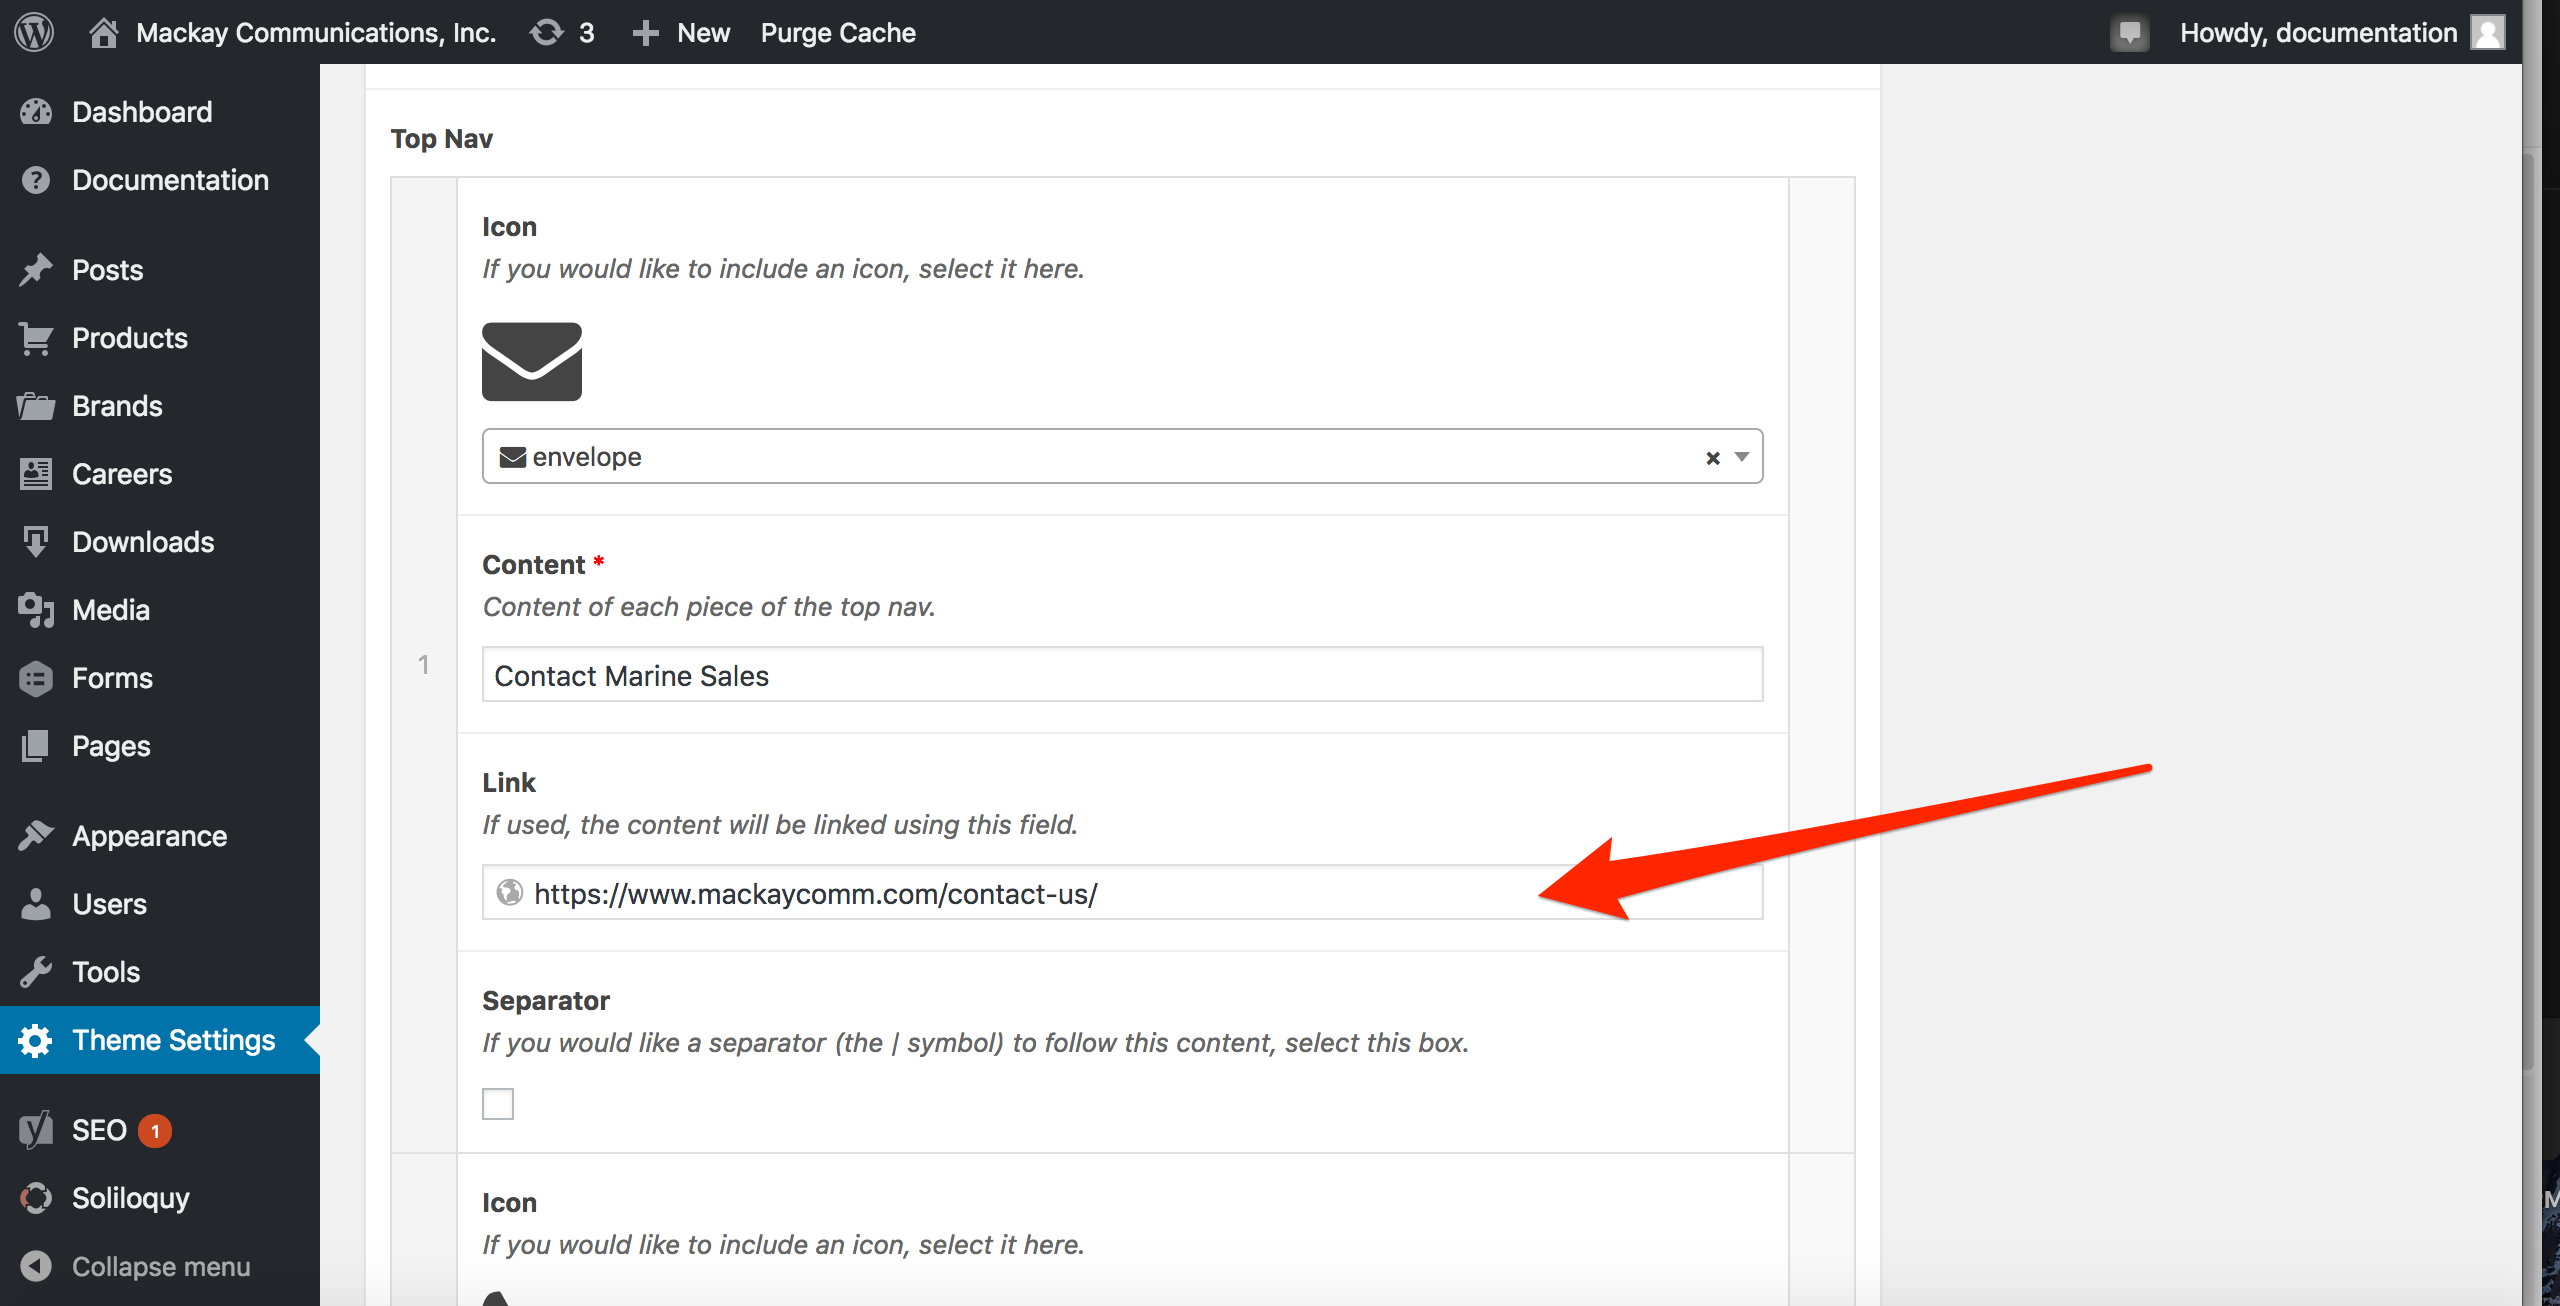Click the Users person icon
The width and height of the screenshot is (2560, 1306).
[36, 904]
